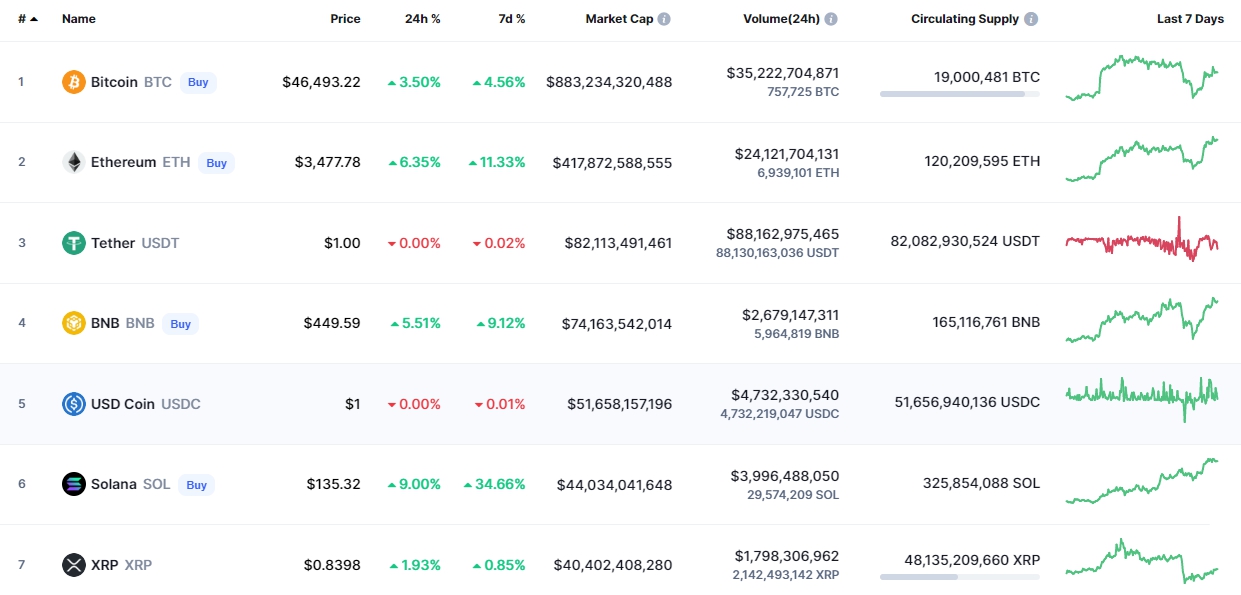Open the Circulating Supply info icon
This screenshot has height=595, width=1241.
[x=1031, y=19]
